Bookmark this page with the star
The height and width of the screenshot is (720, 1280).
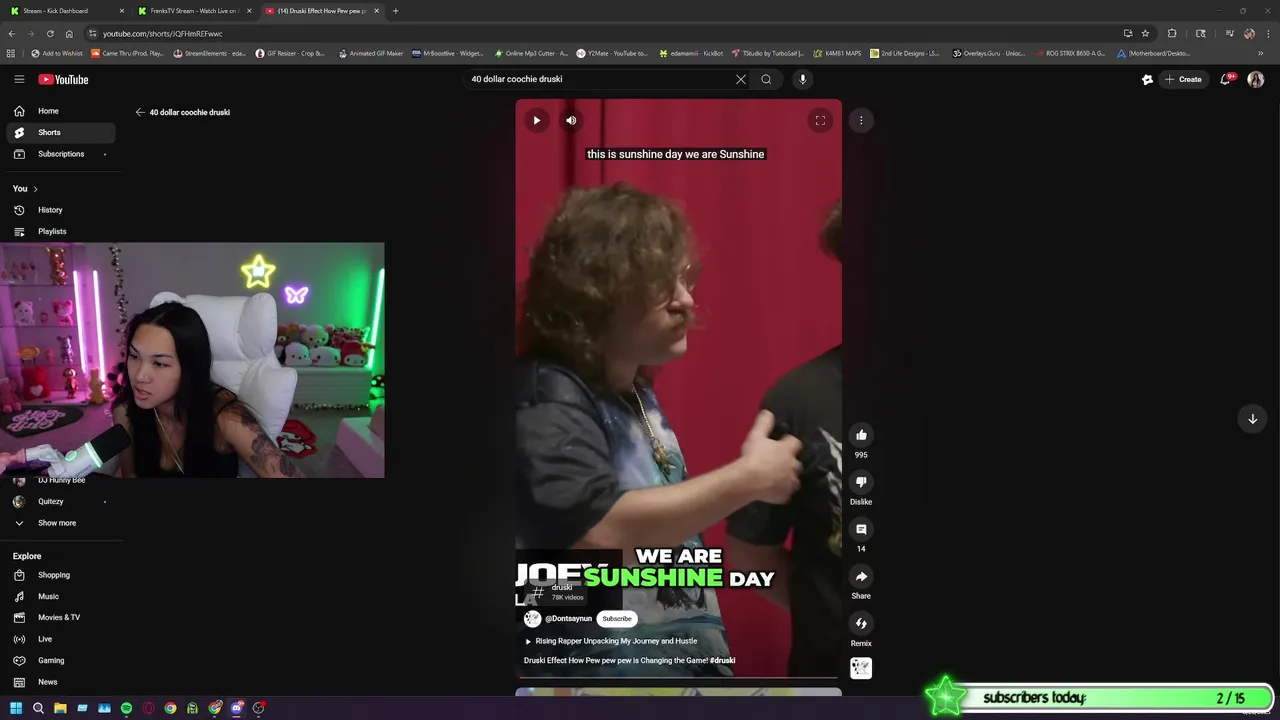point(1145,33)
